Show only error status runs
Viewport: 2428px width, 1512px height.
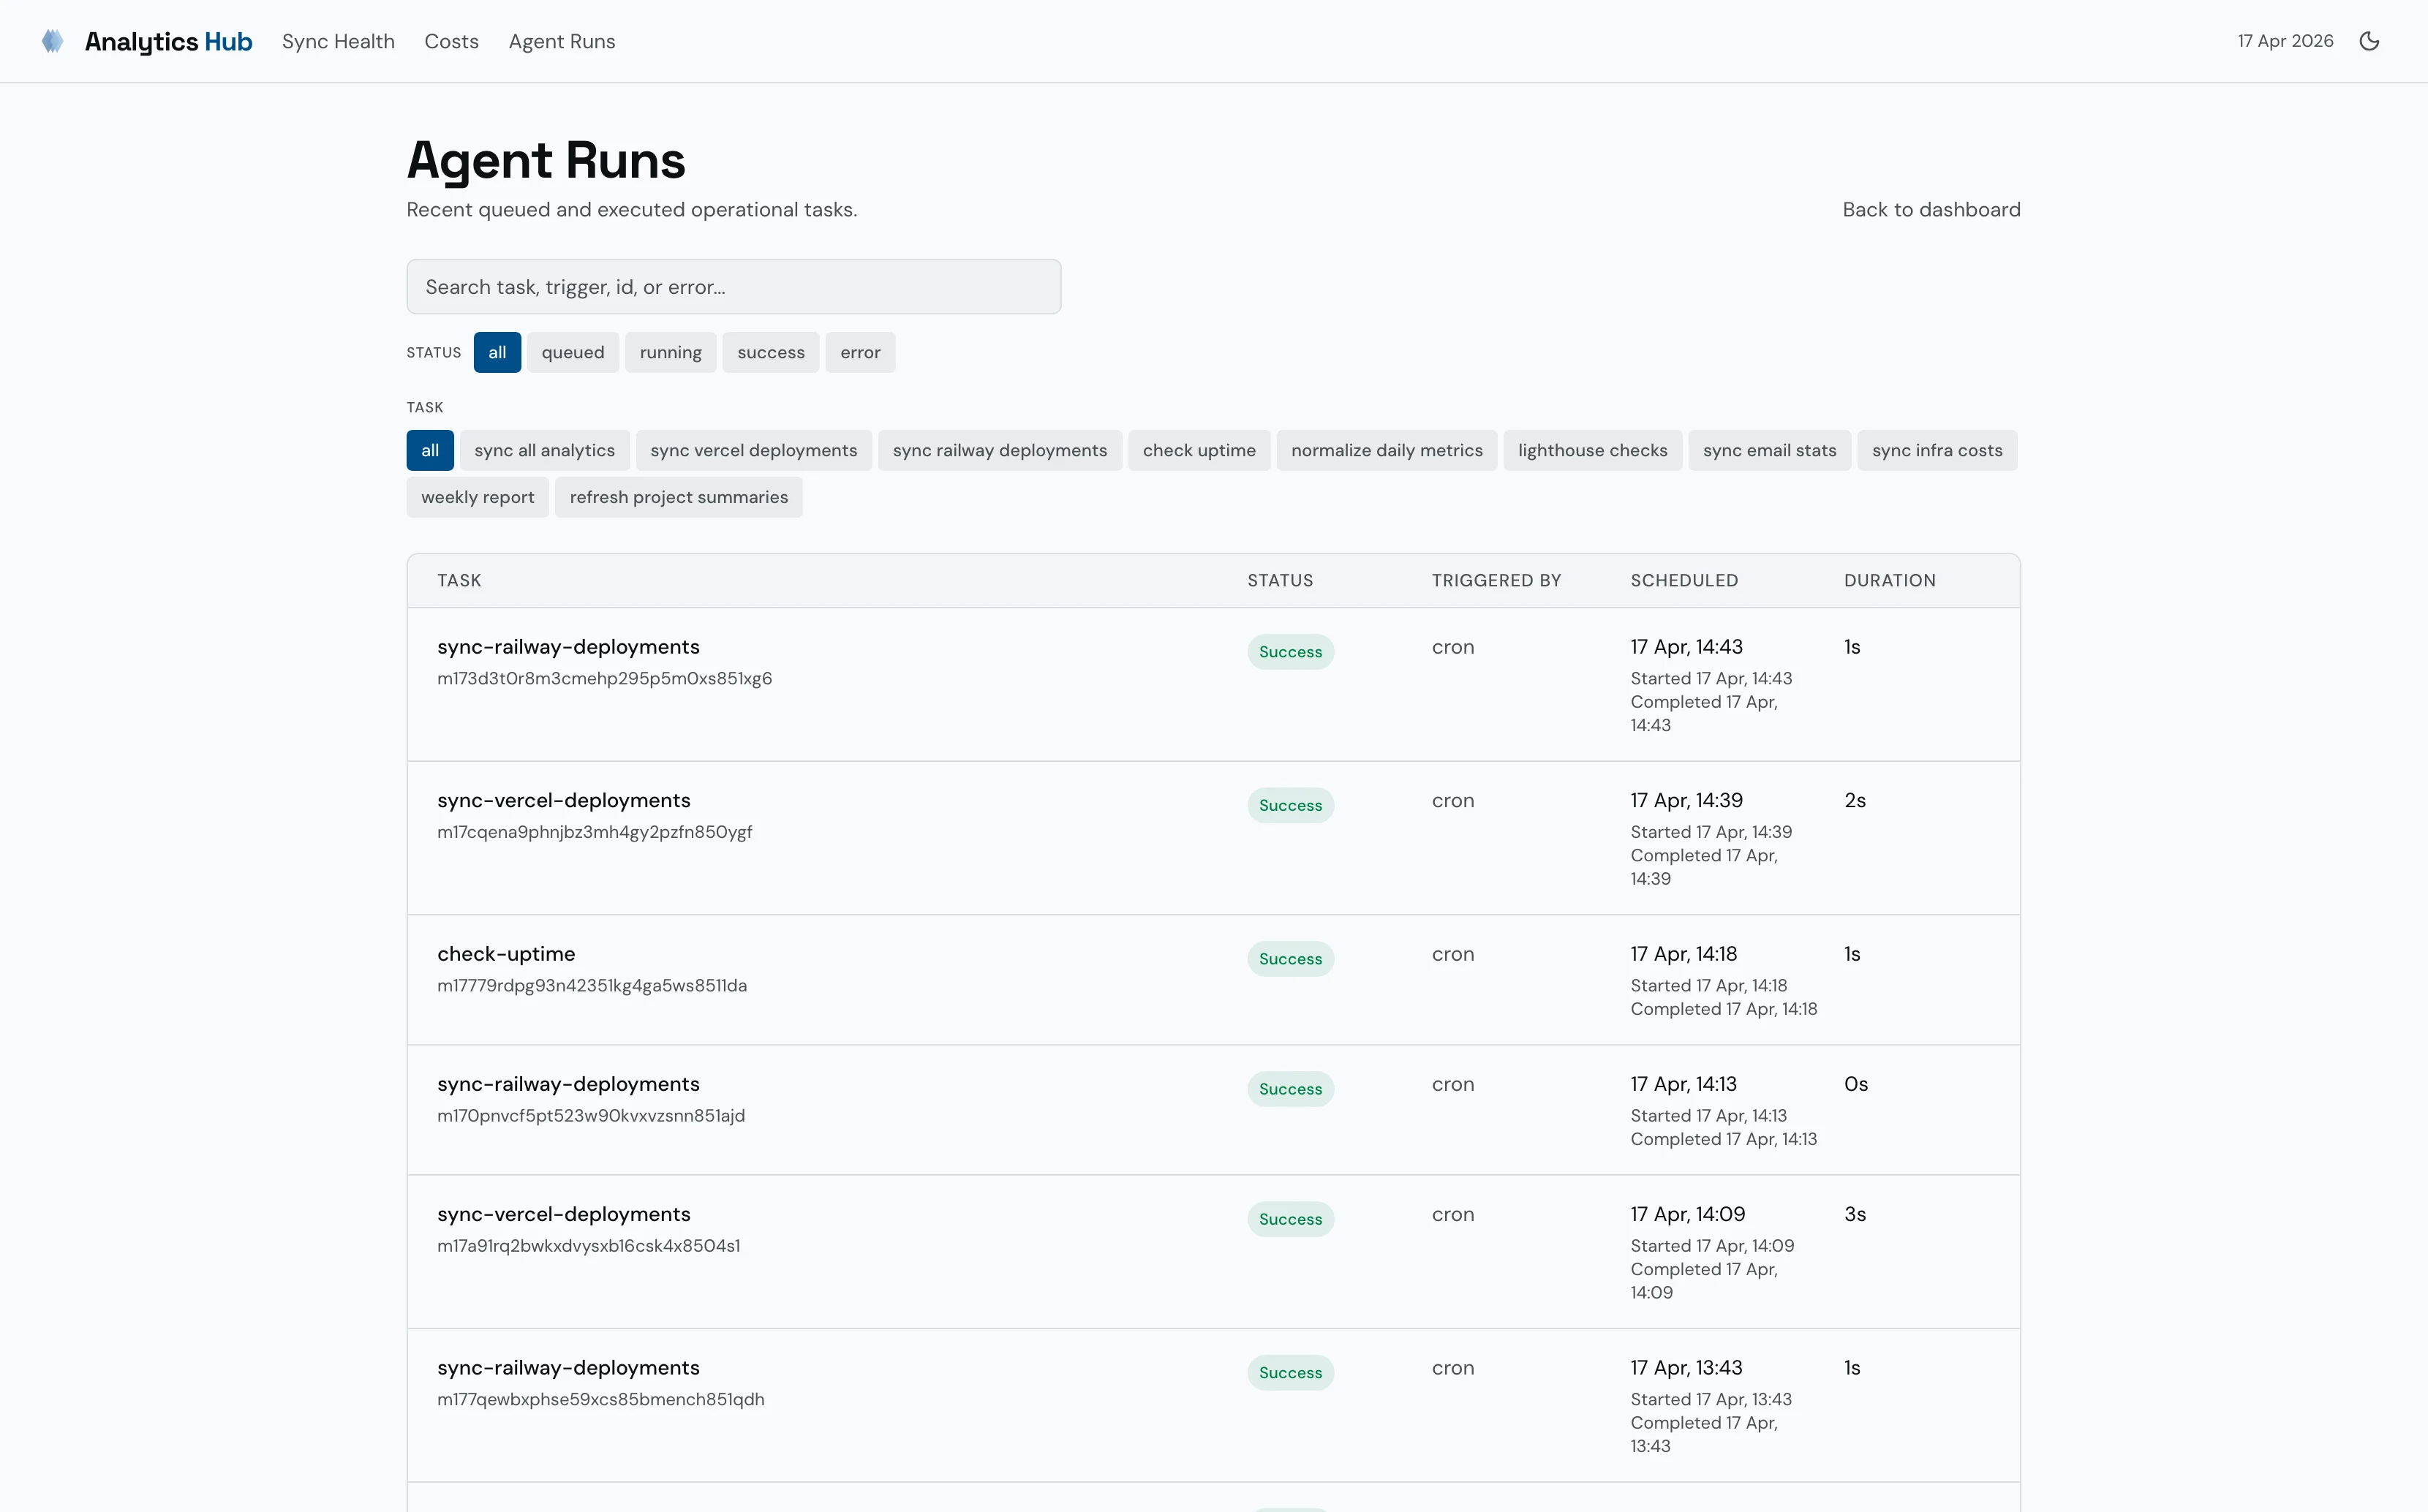[860, 352]
